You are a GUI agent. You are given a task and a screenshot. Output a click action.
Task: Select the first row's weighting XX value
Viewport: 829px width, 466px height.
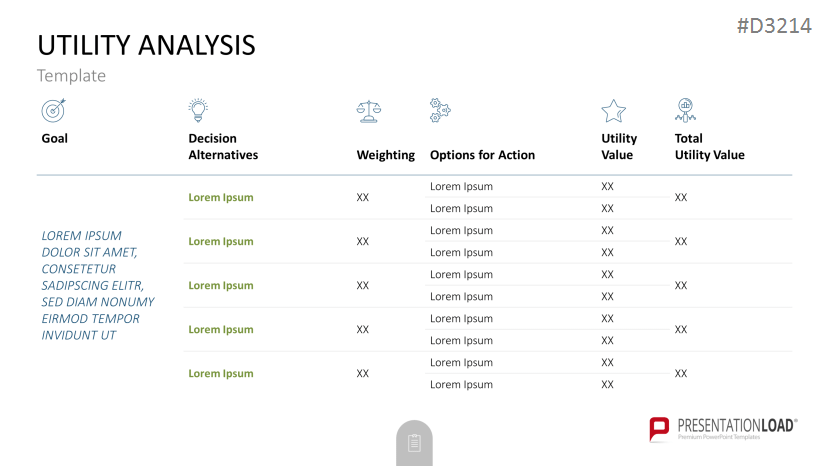pyautogui.click(x=362, y=197)
